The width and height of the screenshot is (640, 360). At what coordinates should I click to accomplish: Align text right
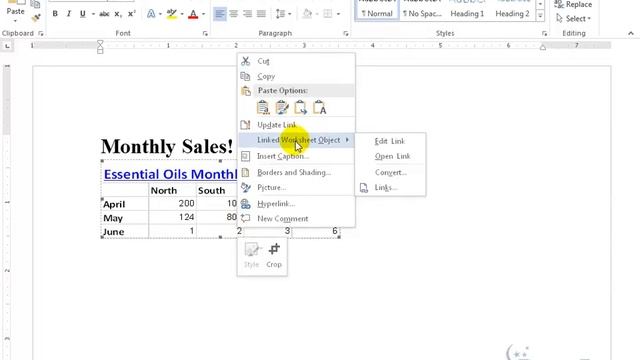click(247, 14)
